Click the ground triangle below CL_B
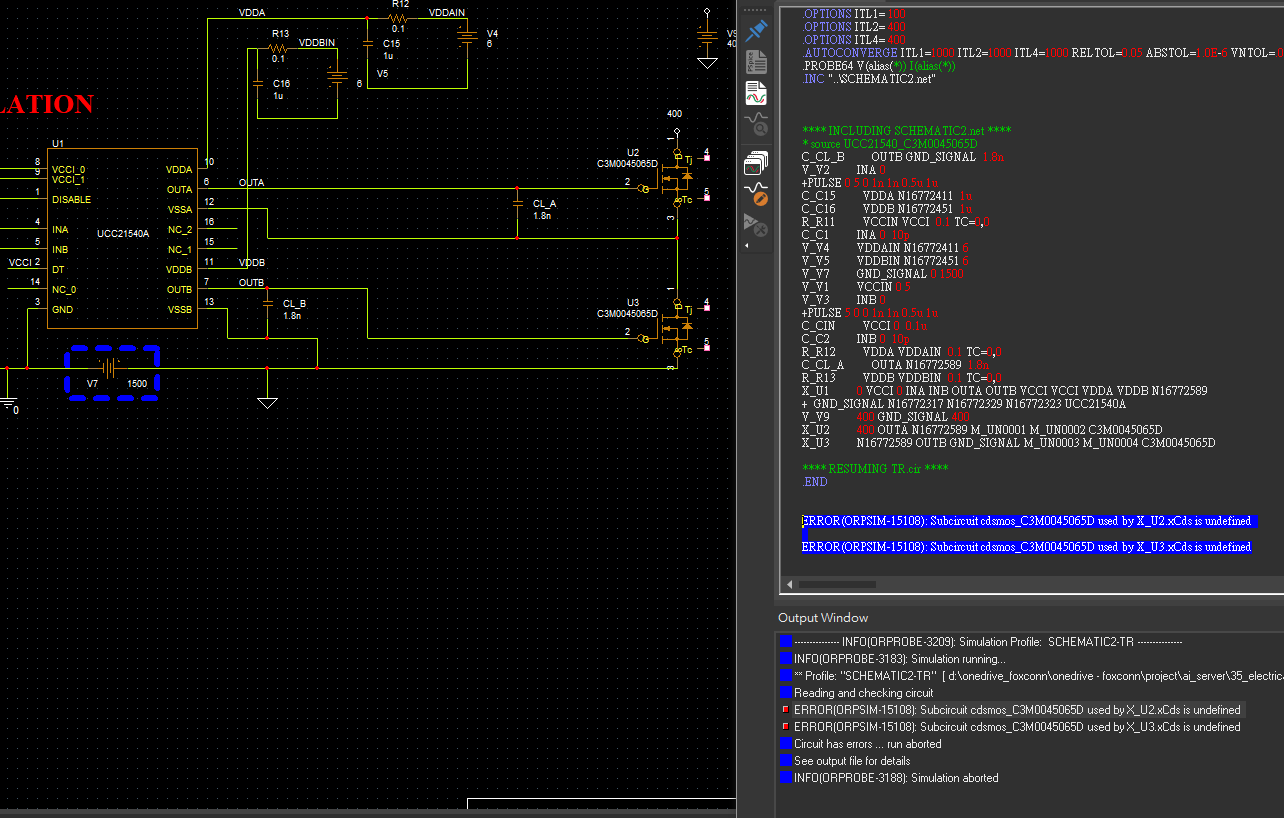This screenshot has height=818, width=1284. pos(267,402)
